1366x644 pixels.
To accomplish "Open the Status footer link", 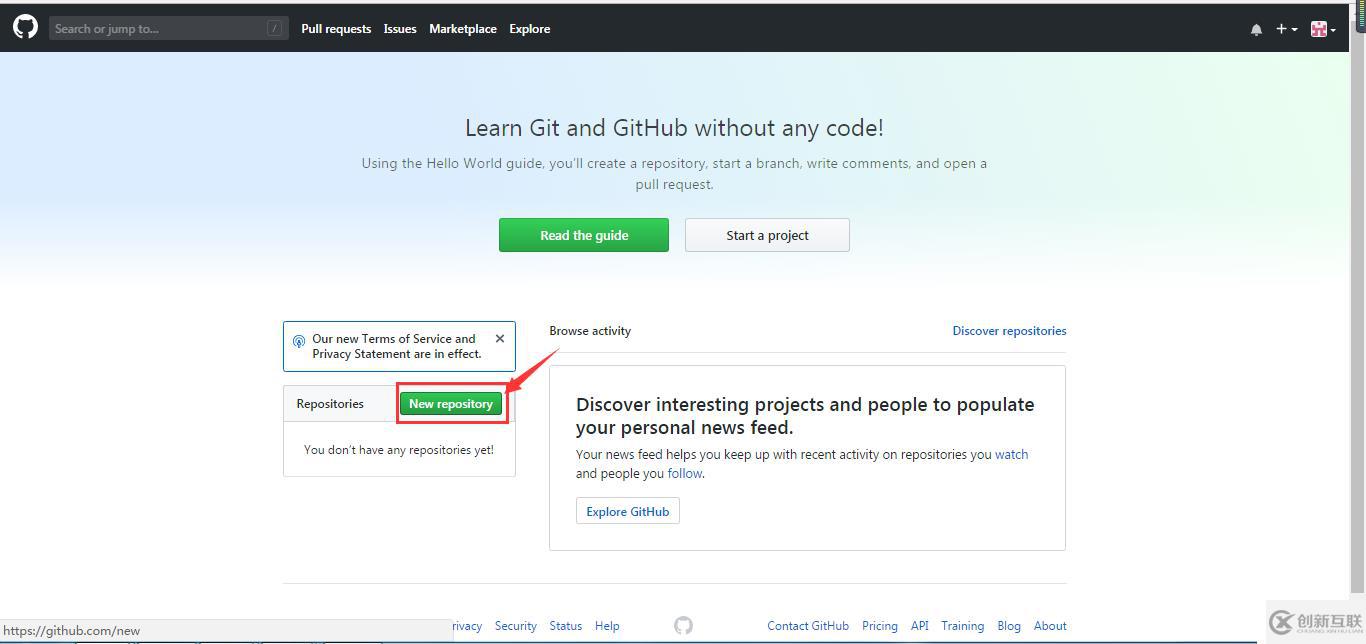I will click(x=566, y=626).
